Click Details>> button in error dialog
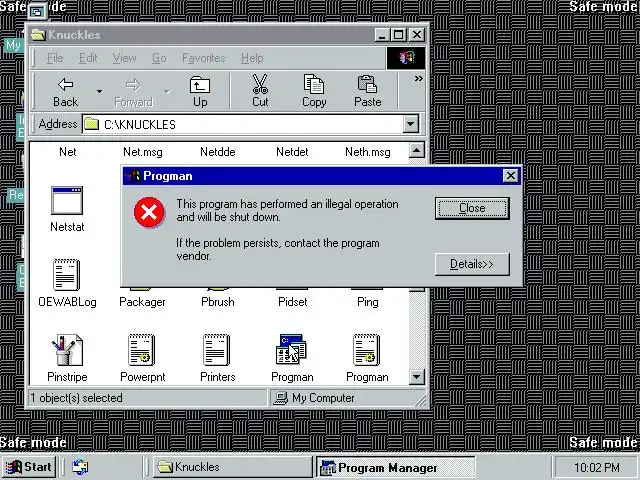Viewport: 640px width, 480px height. (x=472, y=264)
